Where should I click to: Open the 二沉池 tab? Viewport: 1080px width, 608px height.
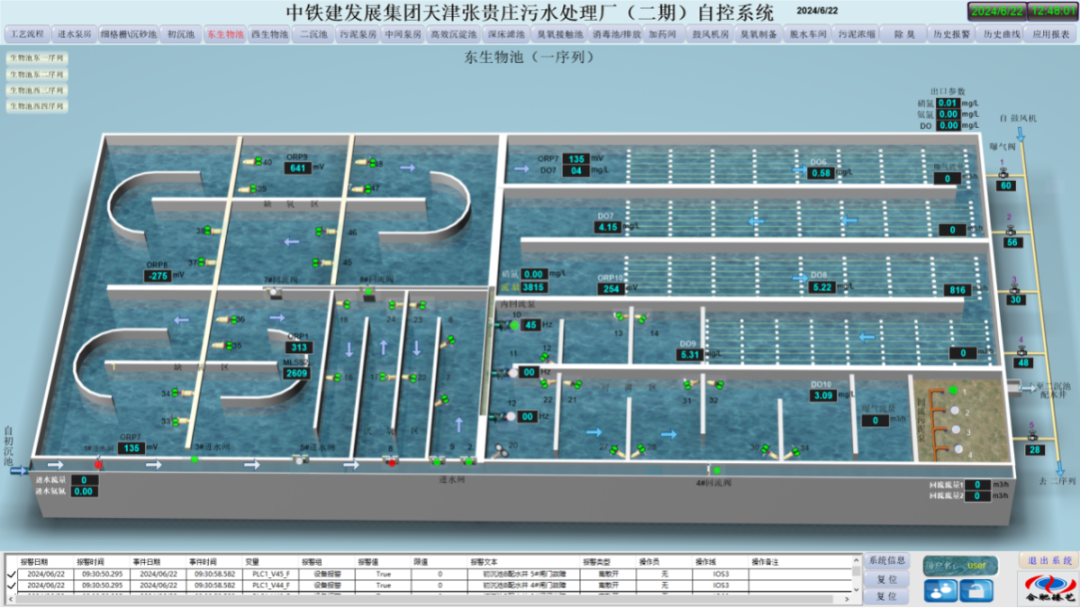point(313,34)
